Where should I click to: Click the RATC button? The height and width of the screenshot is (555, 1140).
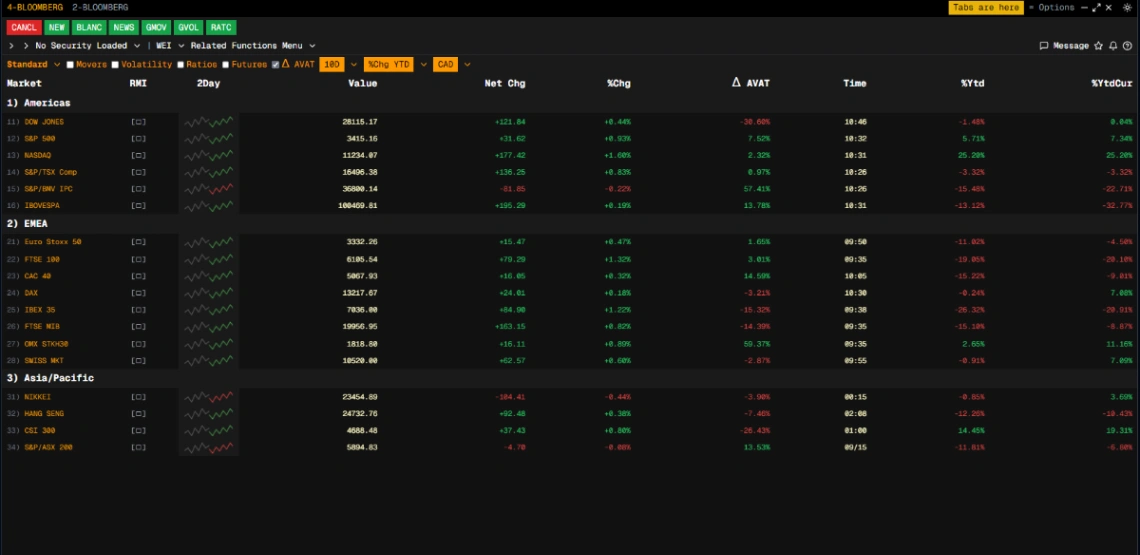221,28
